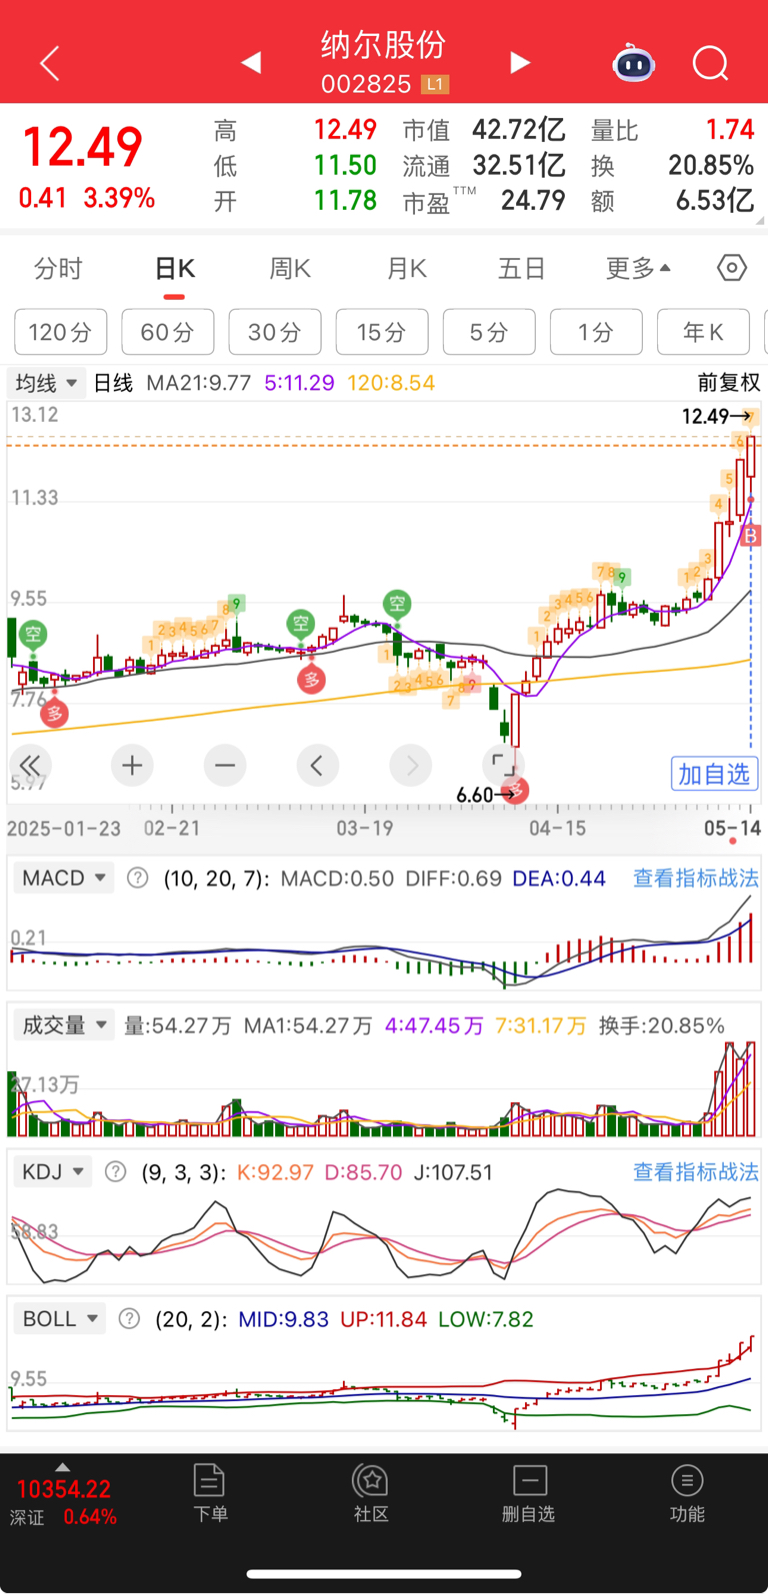768x1594 pixels.
Task: Open the KDJ indicator dropdown
Action: tap(53, 1171)
